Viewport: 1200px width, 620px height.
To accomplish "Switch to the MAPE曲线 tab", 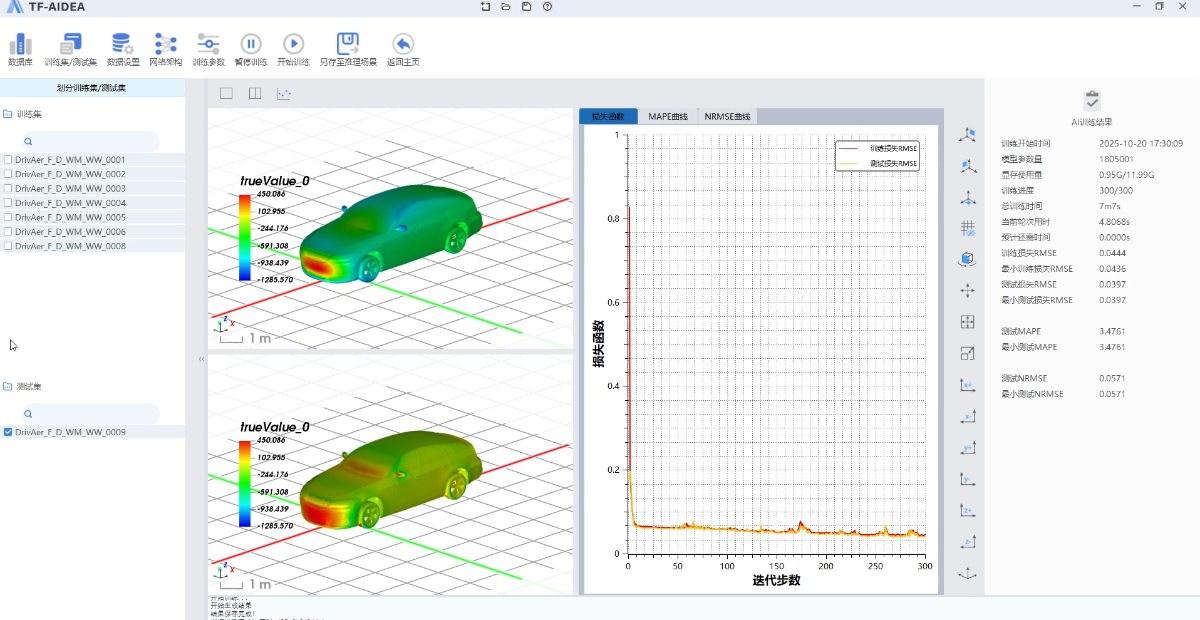I will 668,116.
